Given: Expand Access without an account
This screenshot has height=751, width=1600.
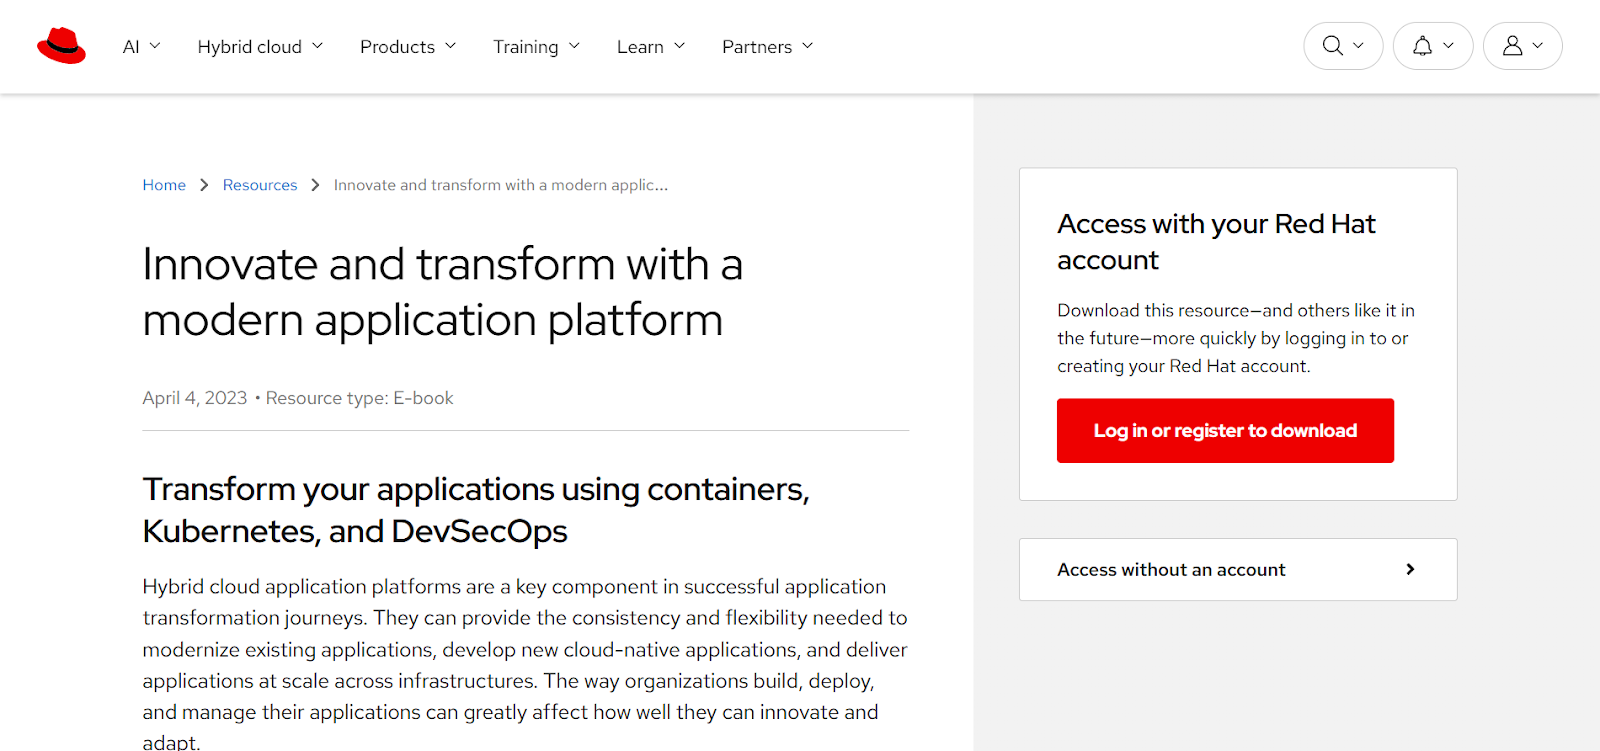Looking at the screenshot, I should tap(1238, 570).
